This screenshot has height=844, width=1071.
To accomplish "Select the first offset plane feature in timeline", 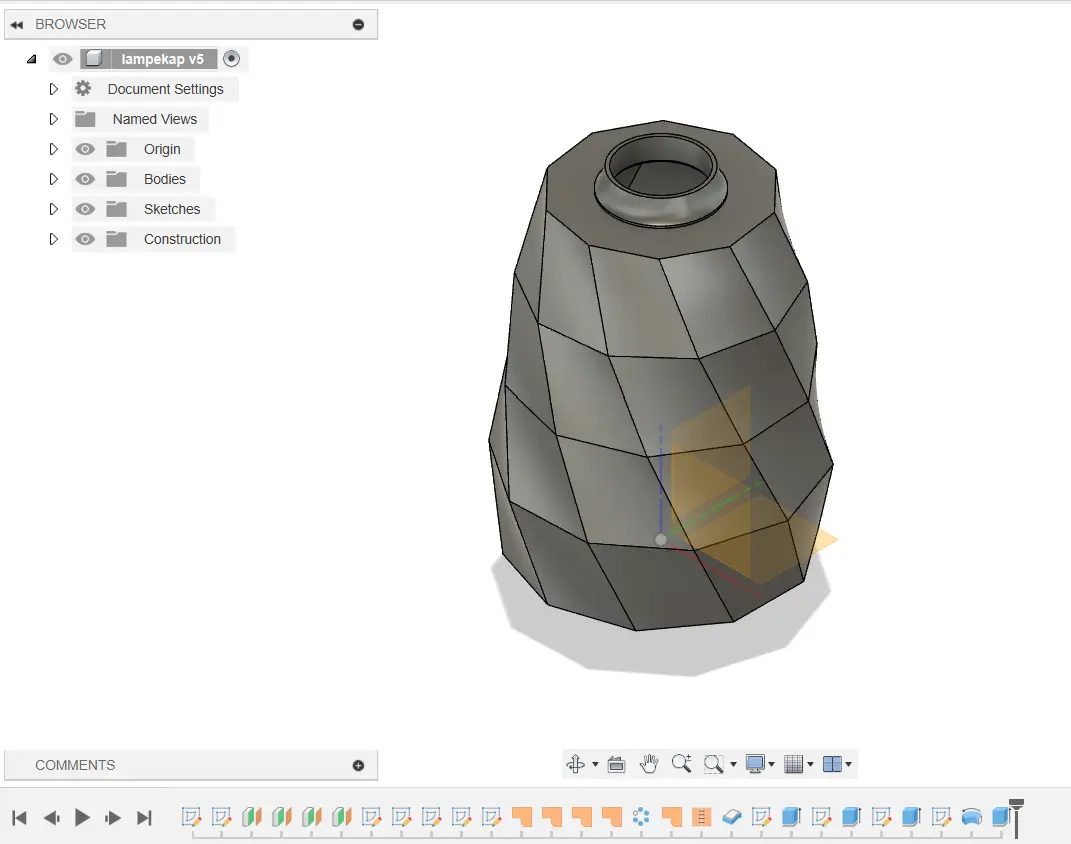I will (x=251, y=817).
